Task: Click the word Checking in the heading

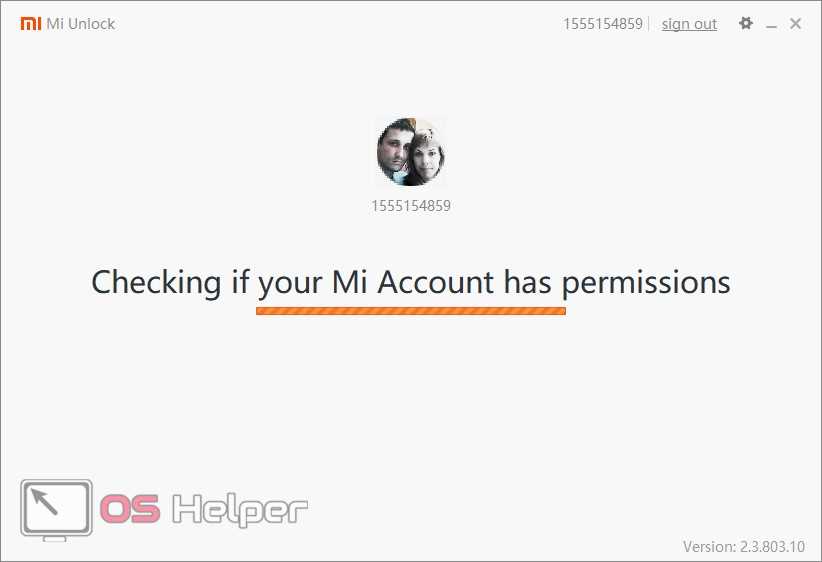Action: click(x=156, y=283)
